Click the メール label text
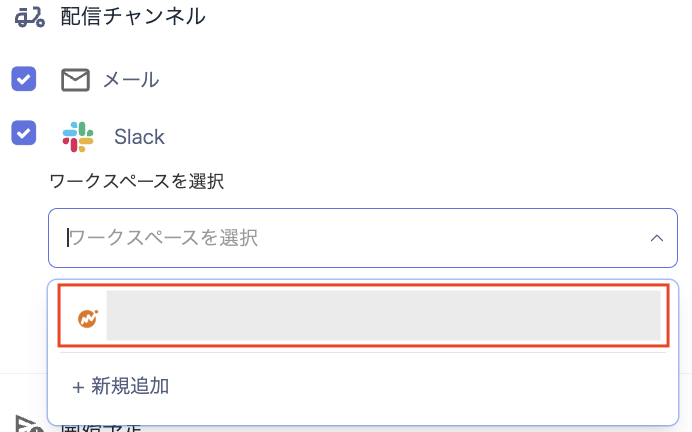The height and width of the screenshot is (432, 692). (x=131, y=80)
